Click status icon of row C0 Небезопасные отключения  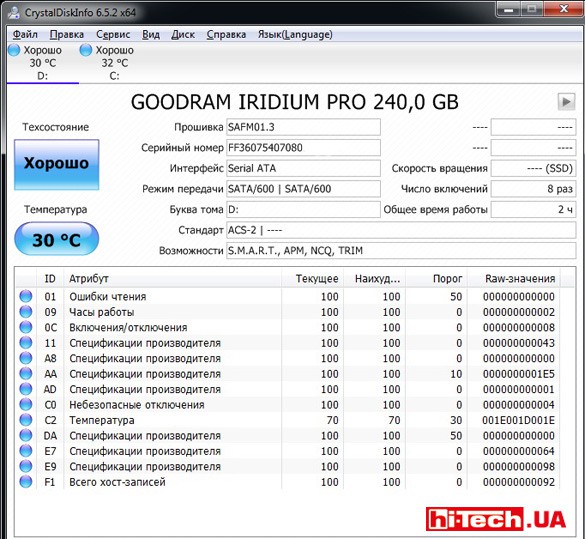click(x=26, y=405)
